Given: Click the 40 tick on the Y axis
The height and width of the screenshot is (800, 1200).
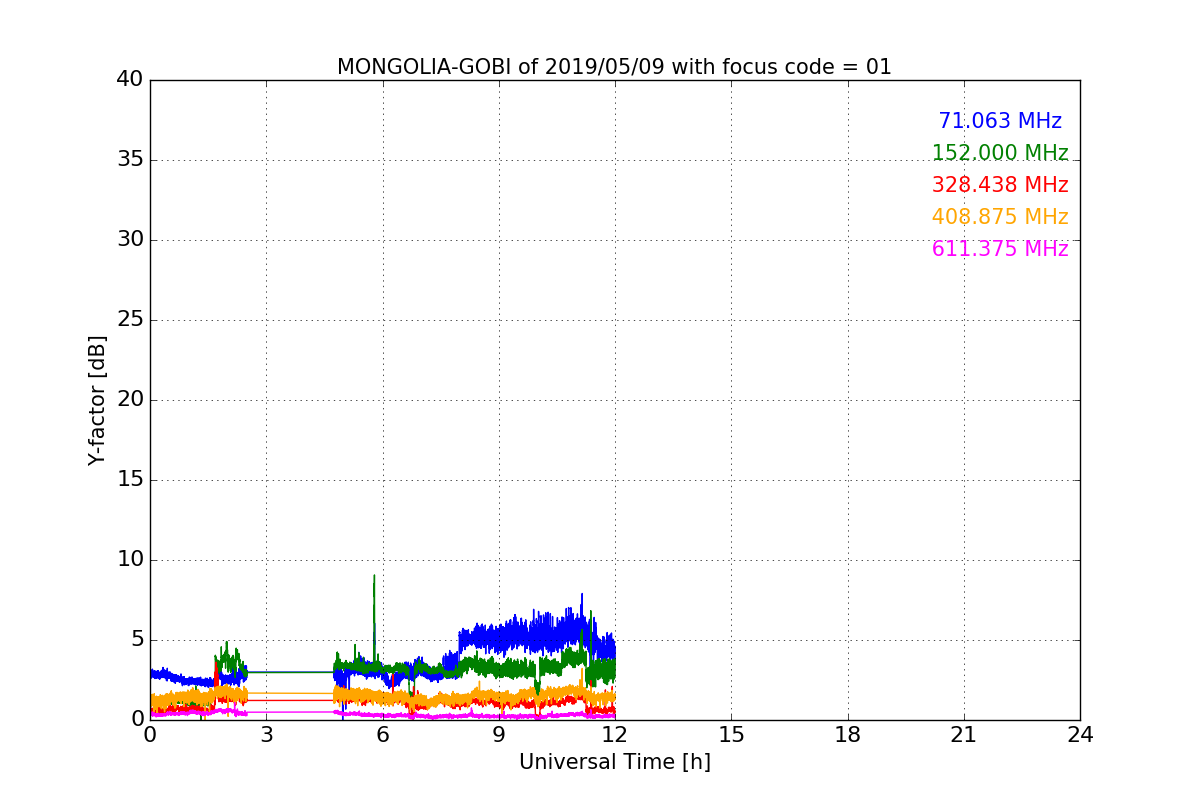Looking at the screenshot, I should tap(130, 79).
